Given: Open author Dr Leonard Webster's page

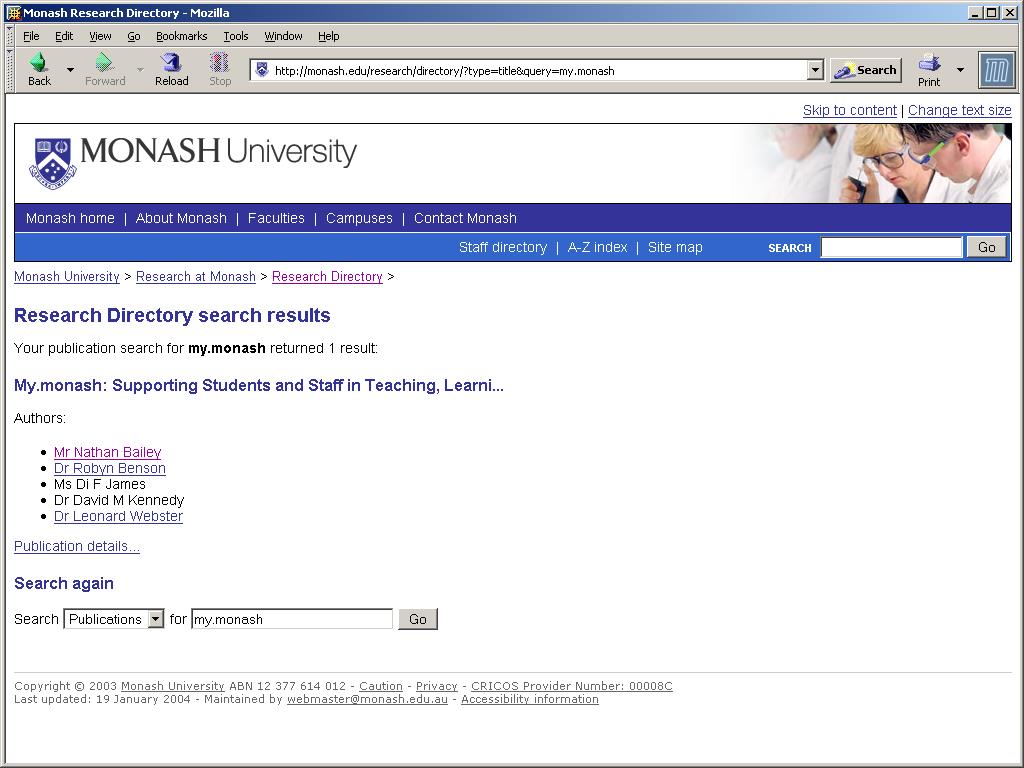Looking at the screenshot, I should [118, 516].
